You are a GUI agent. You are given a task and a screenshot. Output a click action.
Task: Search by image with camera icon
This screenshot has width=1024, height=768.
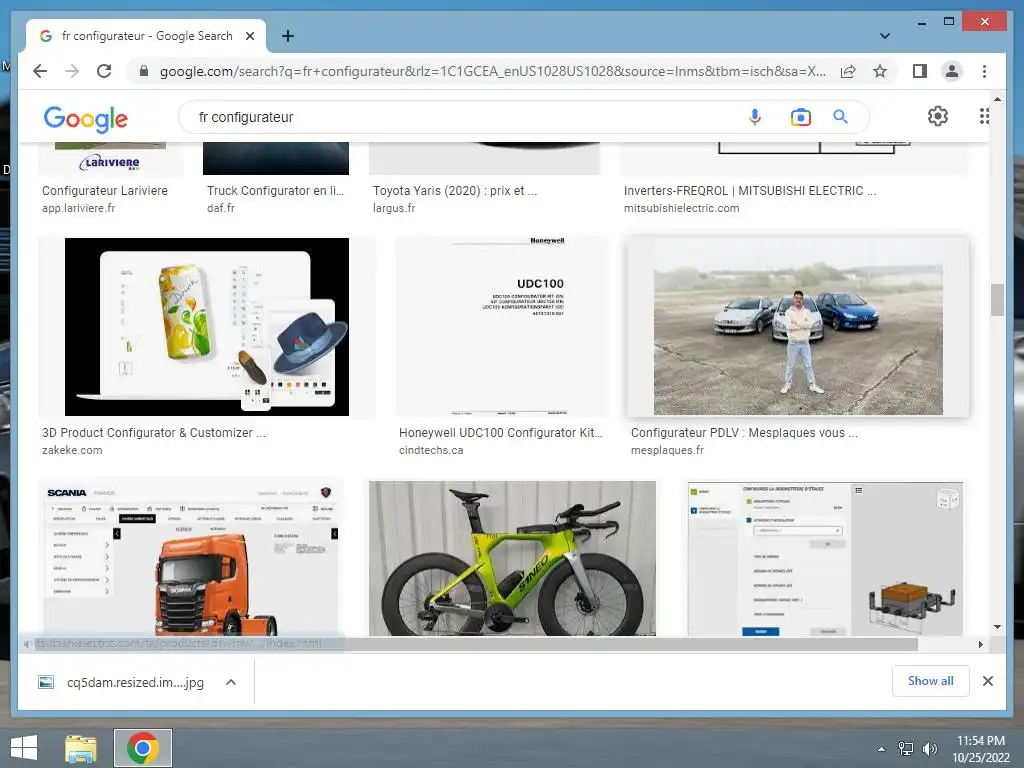click(801, 117)
